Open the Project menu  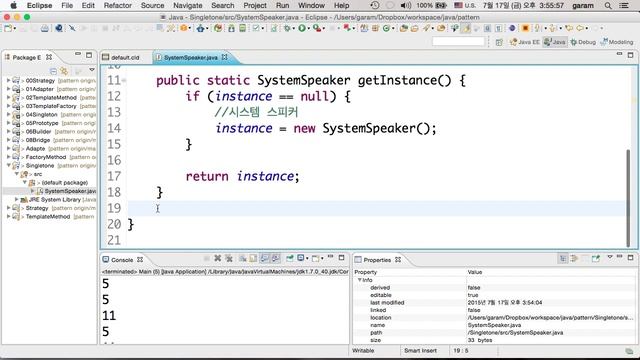click(255, 5)
